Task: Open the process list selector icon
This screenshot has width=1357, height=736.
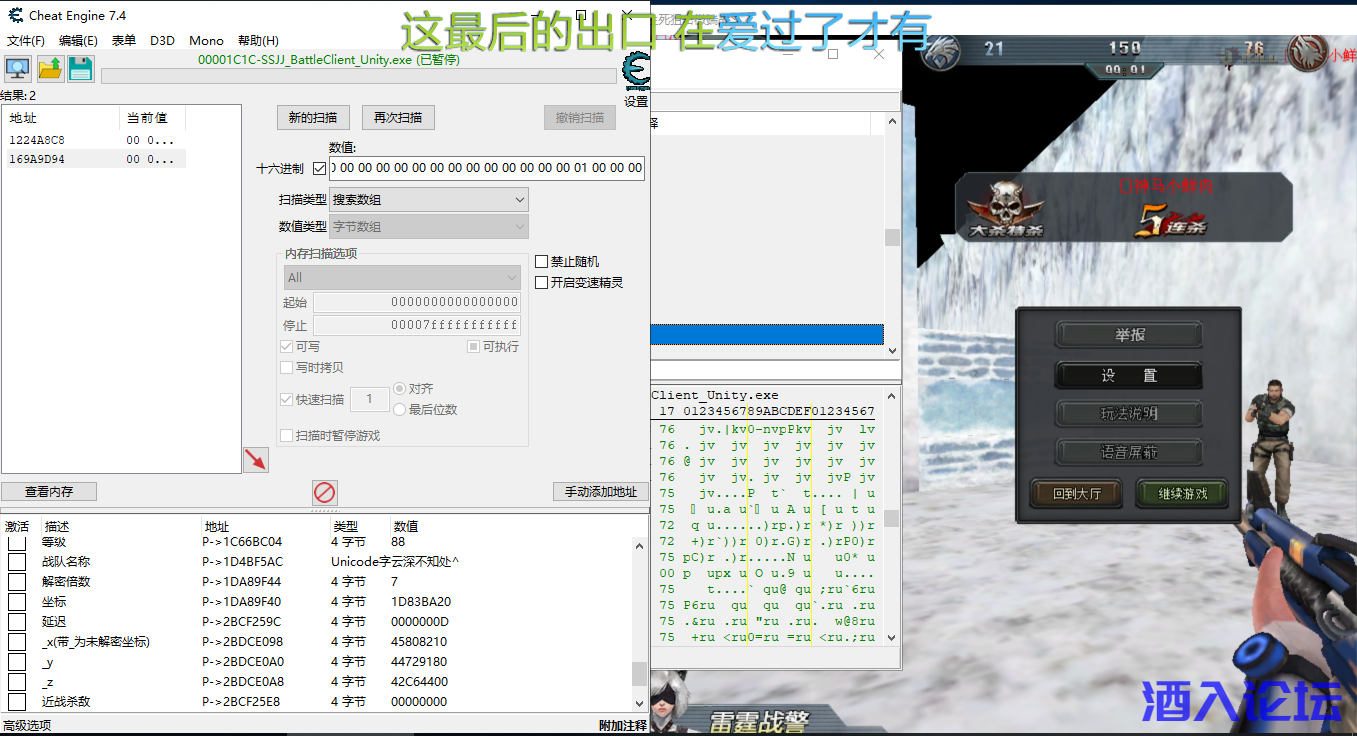Action: pos(16,68)
